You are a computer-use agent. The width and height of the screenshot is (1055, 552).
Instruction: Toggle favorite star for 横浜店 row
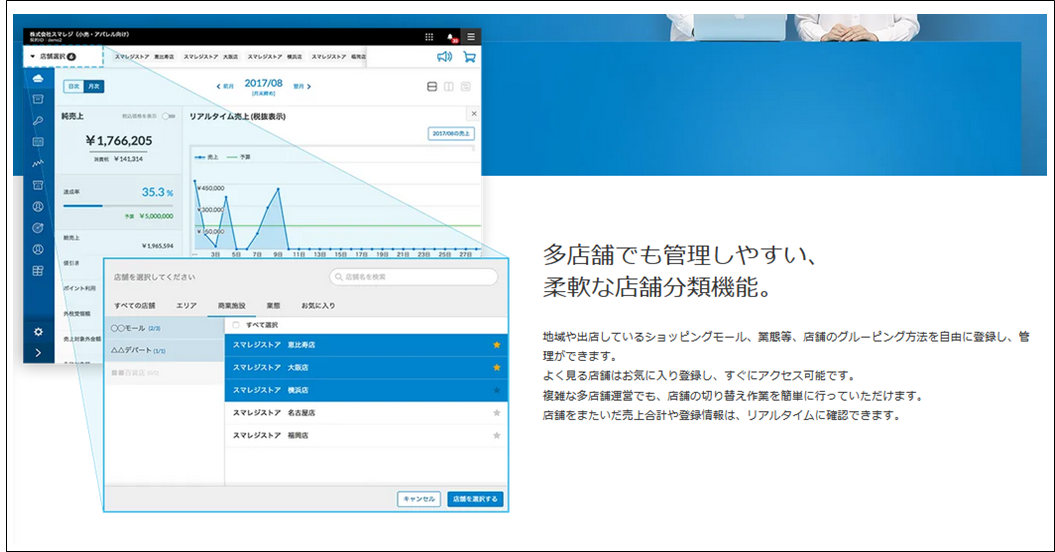pos(497,390)
